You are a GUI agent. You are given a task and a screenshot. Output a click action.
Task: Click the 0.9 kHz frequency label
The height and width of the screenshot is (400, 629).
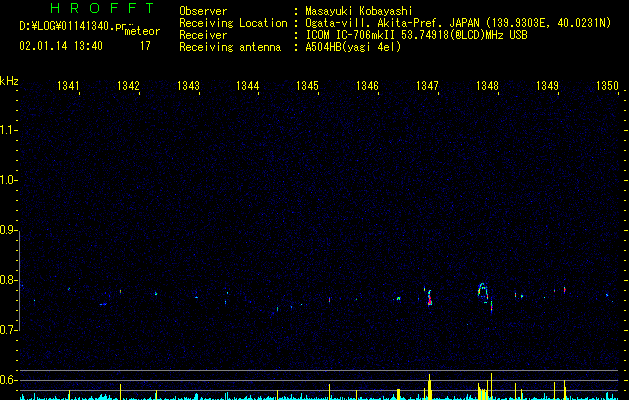8,230
